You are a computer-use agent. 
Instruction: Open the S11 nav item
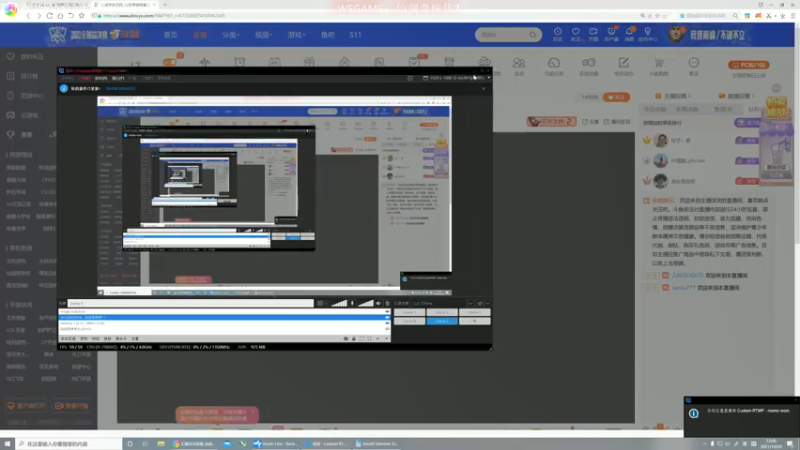pos(356,35)
